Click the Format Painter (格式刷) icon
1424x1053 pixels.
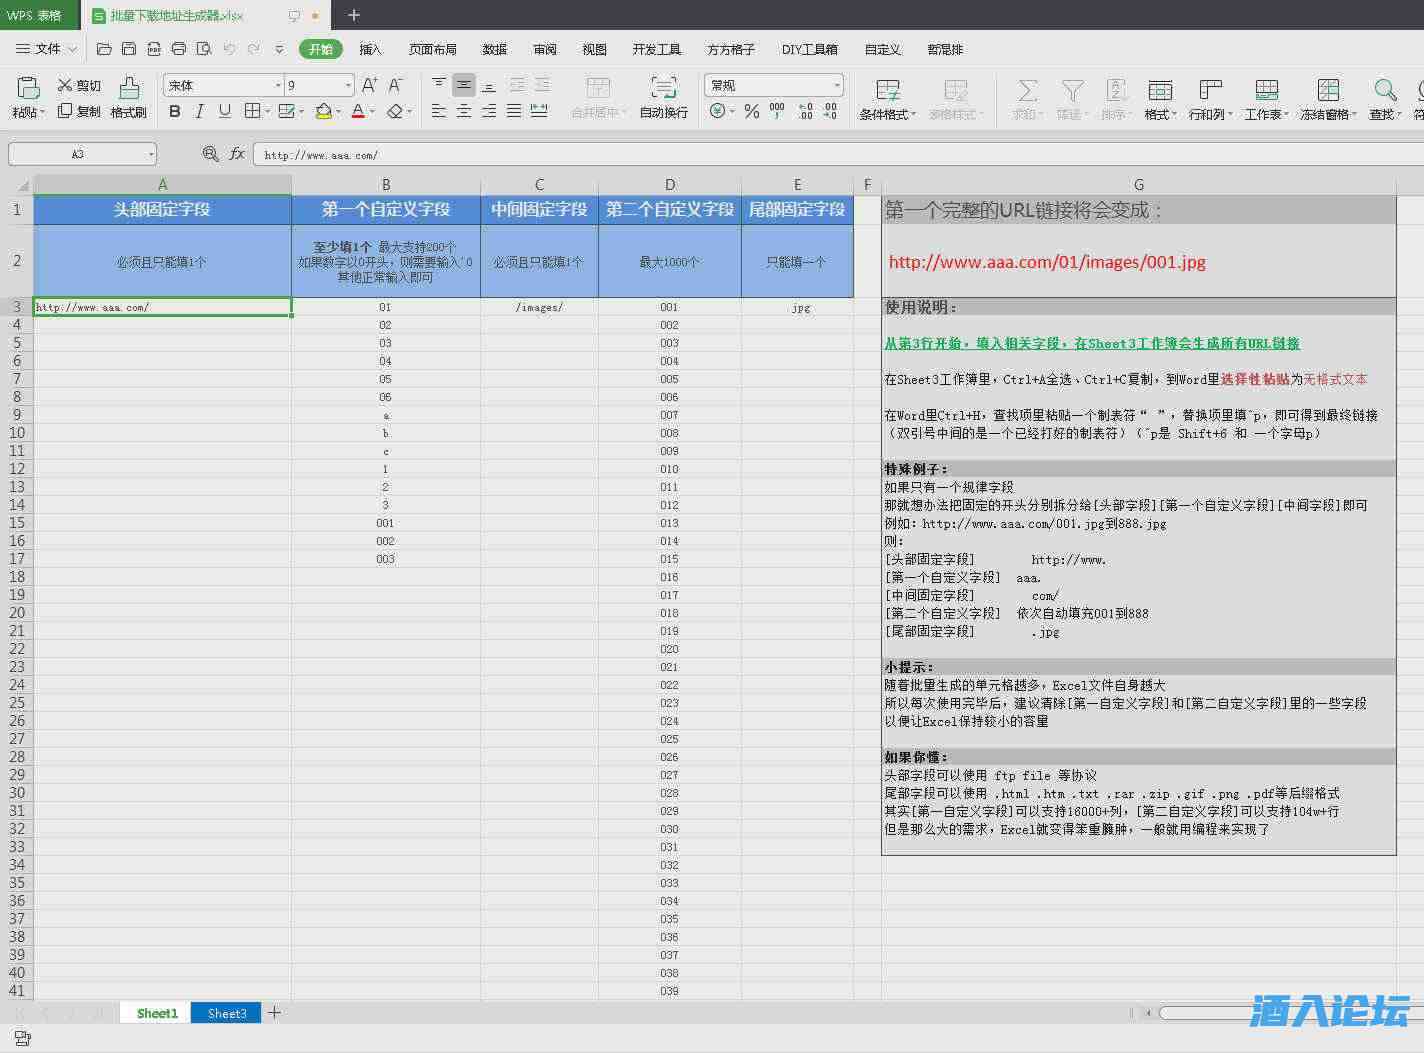tap(129, 89)
